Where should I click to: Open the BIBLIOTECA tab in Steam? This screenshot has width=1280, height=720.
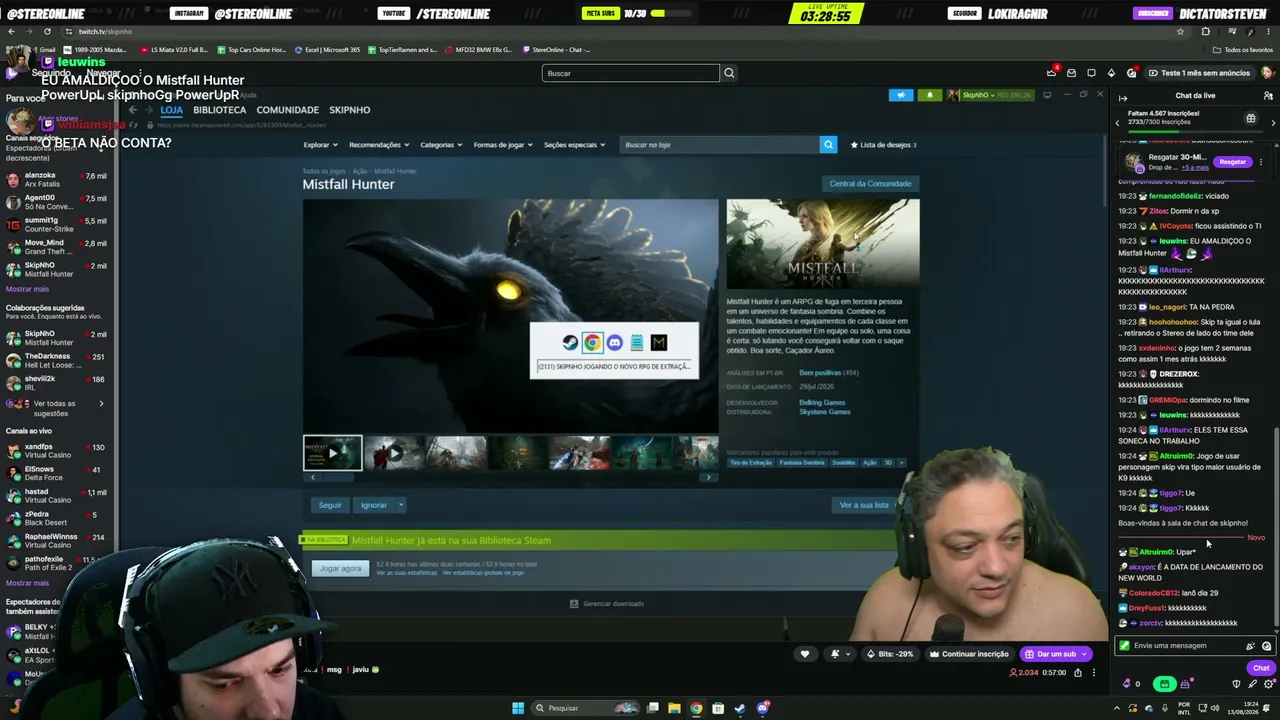click(220, 110)
